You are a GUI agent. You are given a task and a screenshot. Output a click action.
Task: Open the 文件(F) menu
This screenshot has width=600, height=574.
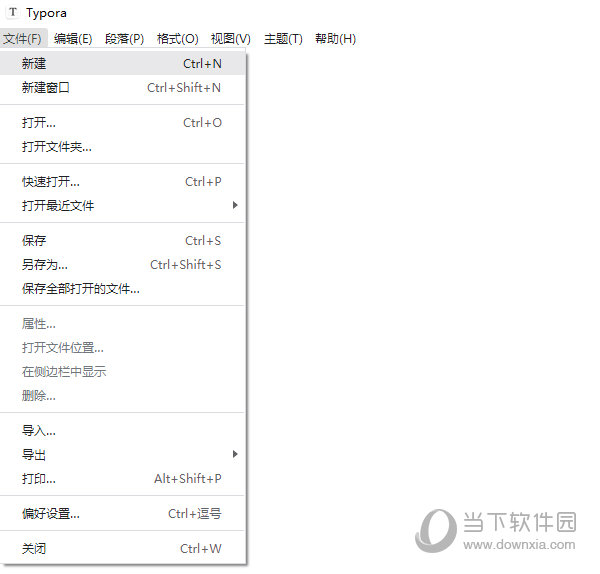(23, 39)
